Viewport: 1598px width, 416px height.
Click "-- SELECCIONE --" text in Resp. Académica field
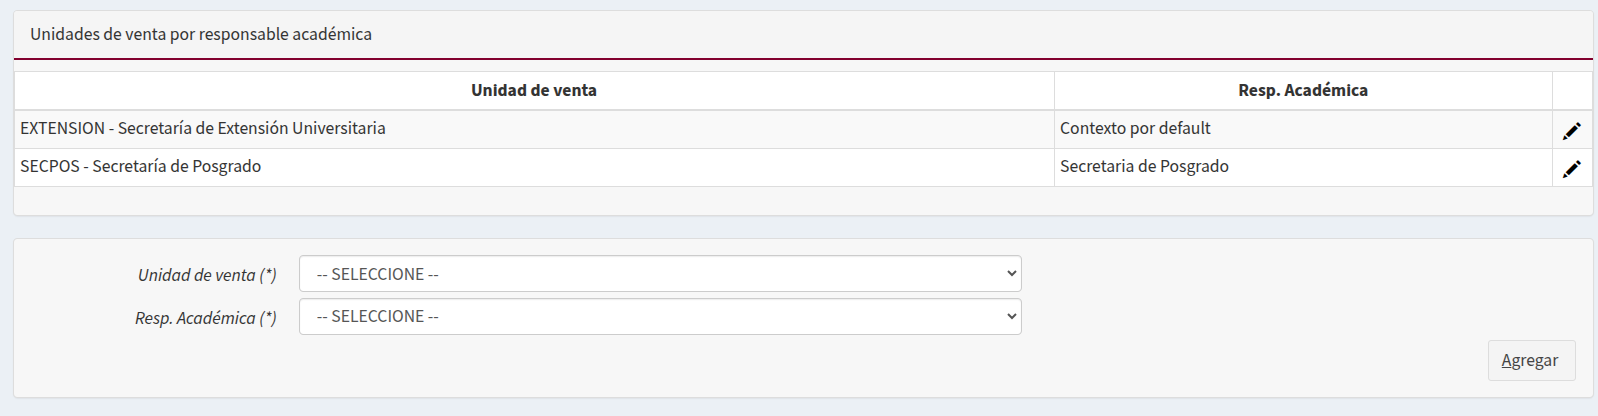point(378,317)
